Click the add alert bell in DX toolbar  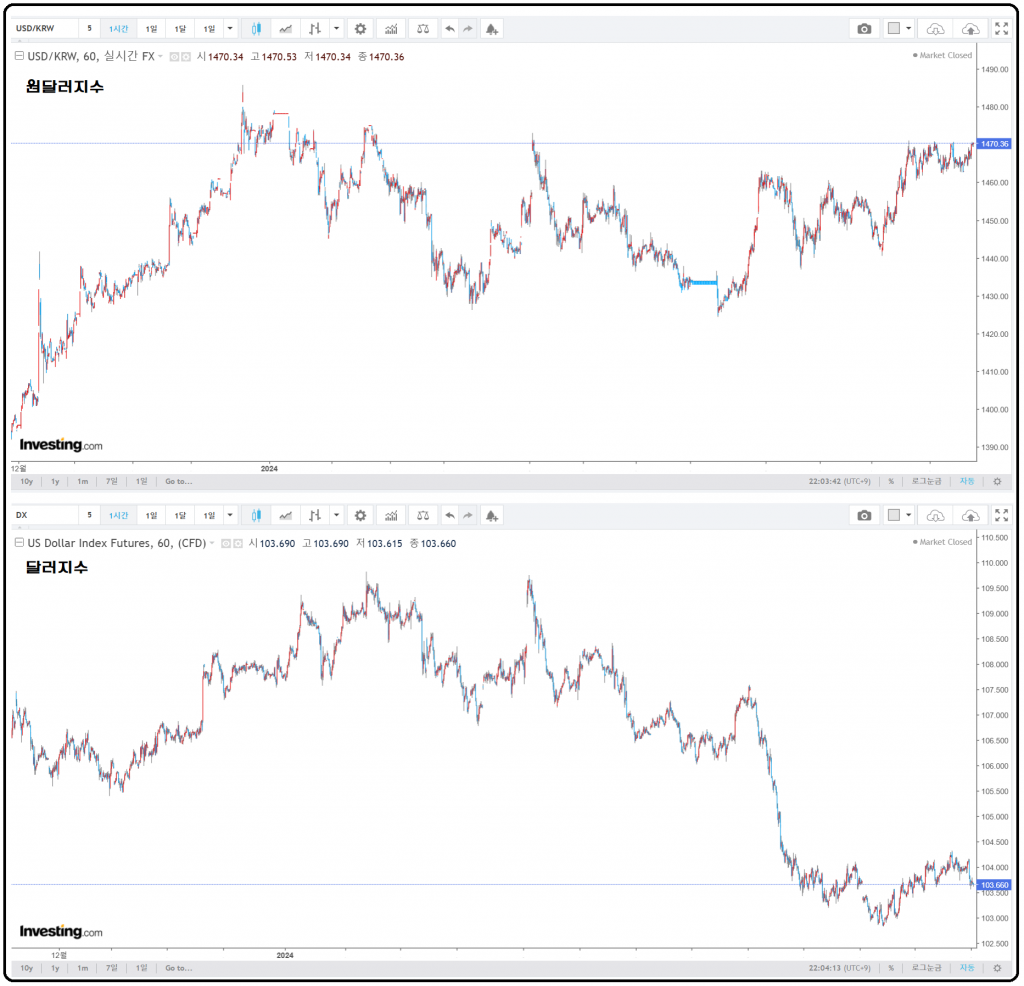pyautogui.click(x=491, y=516)
